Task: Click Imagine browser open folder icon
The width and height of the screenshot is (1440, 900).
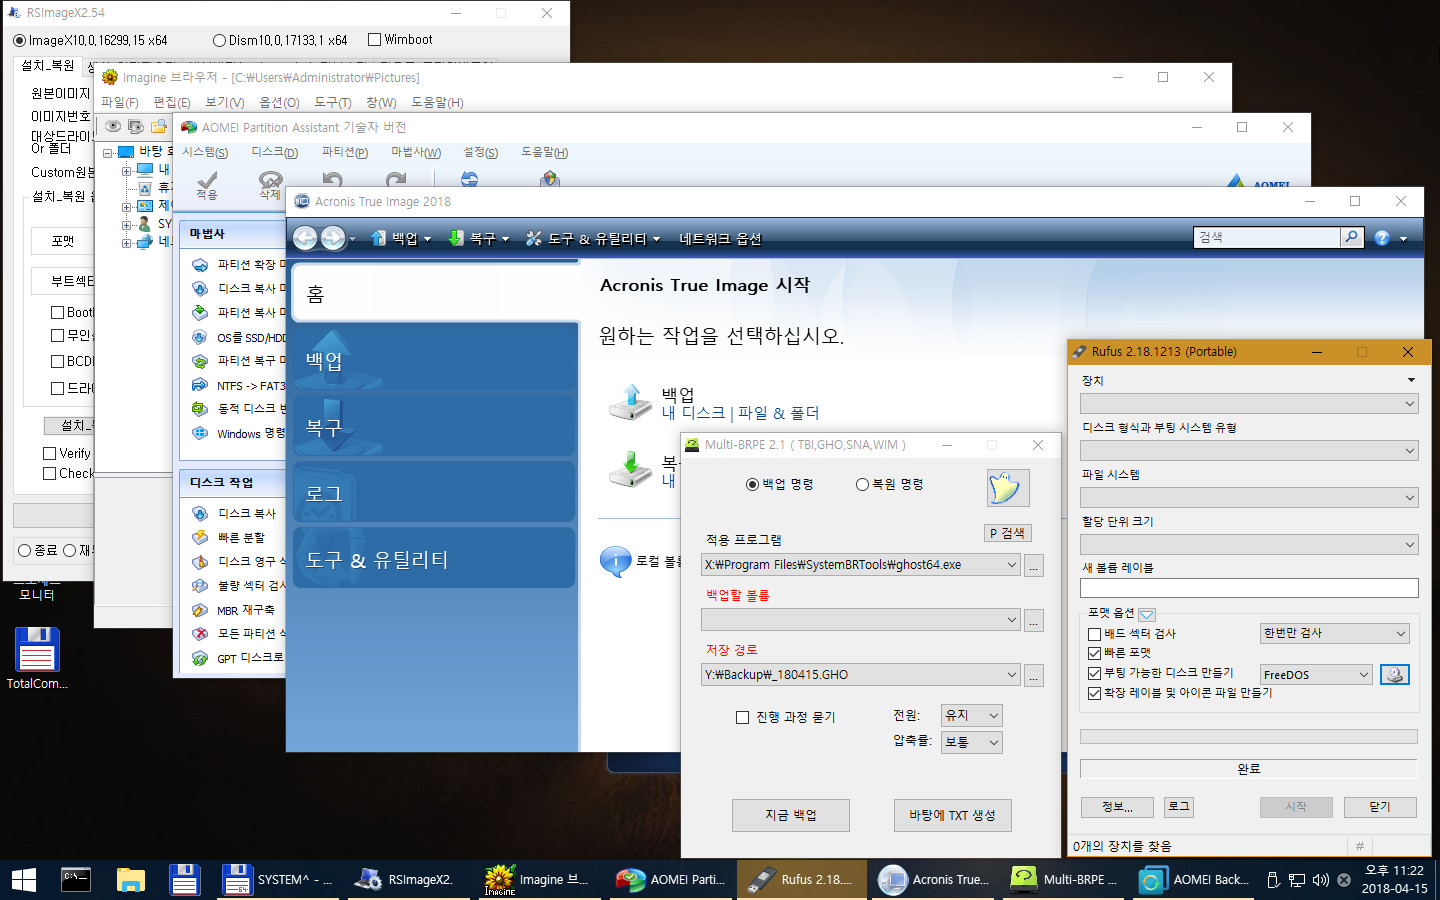Action: tap(158, 127)
